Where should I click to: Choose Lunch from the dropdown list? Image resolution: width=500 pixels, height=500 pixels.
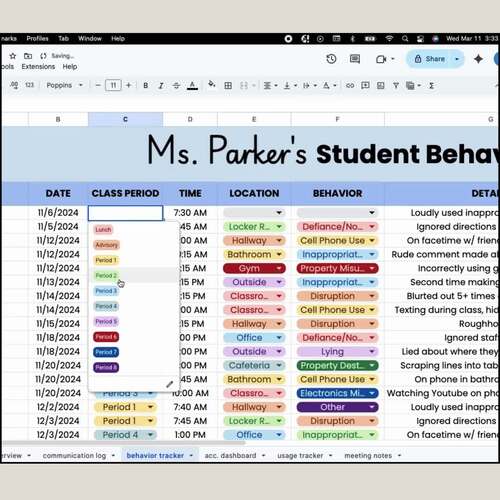click(x=103, y=230)
